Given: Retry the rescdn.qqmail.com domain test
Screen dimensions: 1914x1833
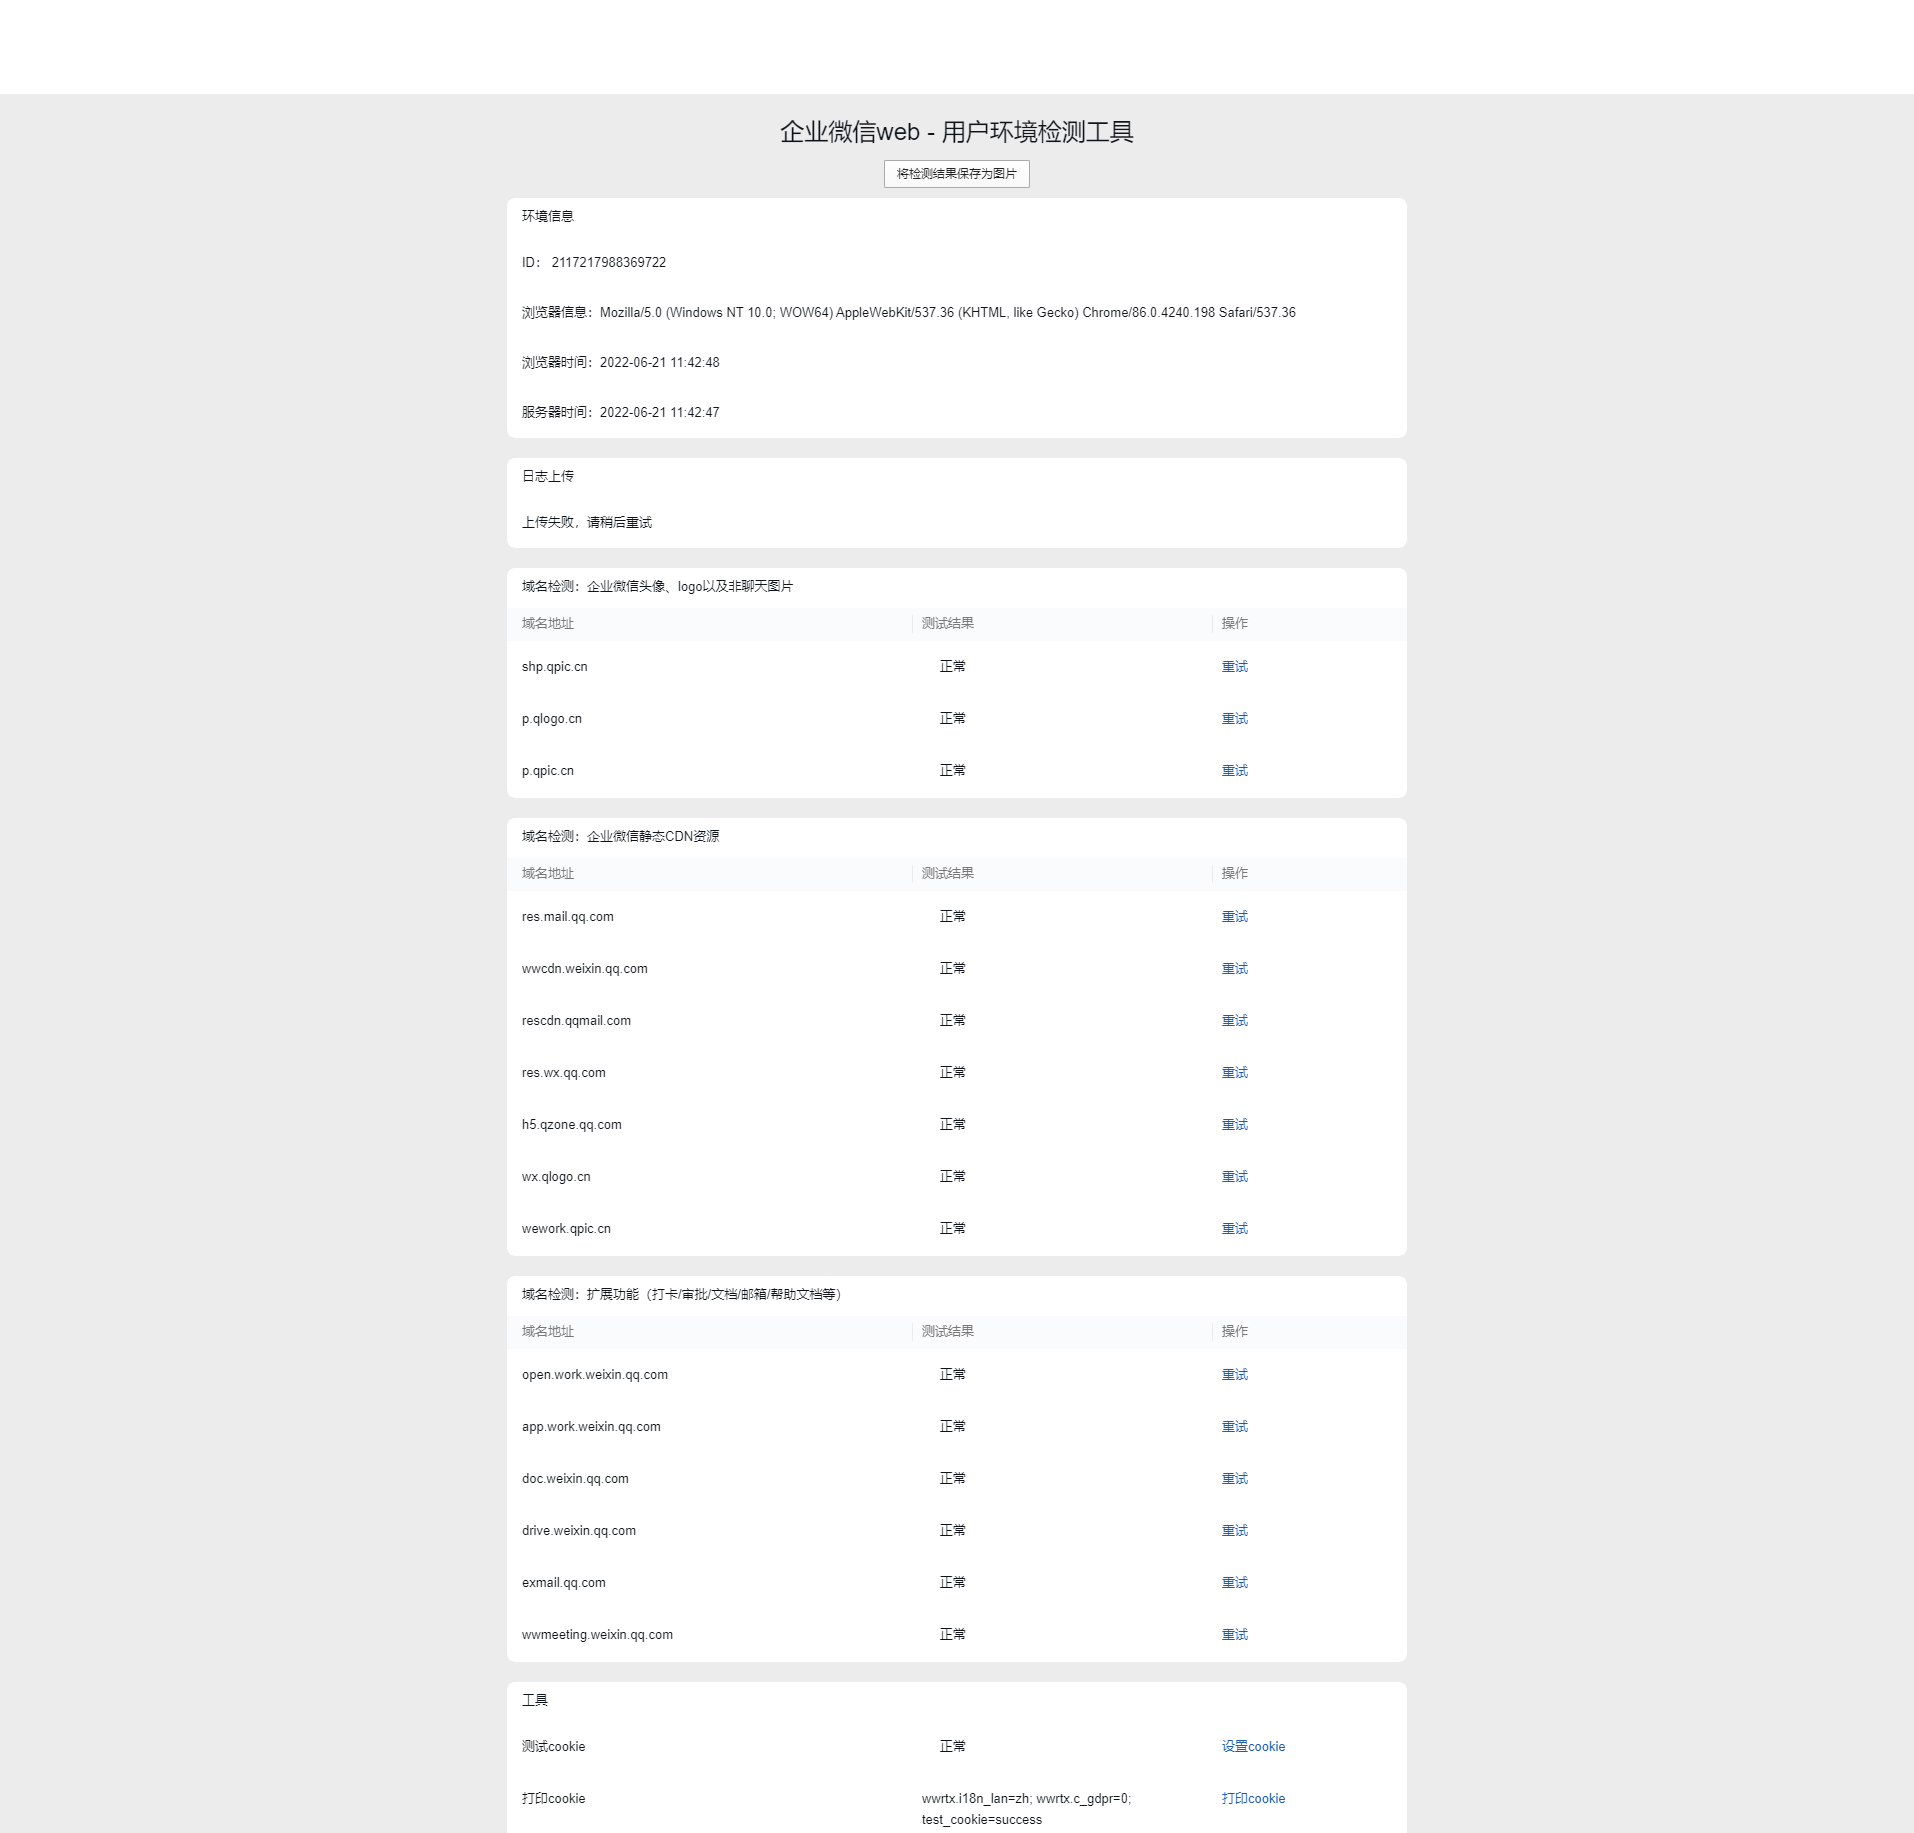Looking at the screenshot, I should pyautogui.click(x=1234, y=1021).
